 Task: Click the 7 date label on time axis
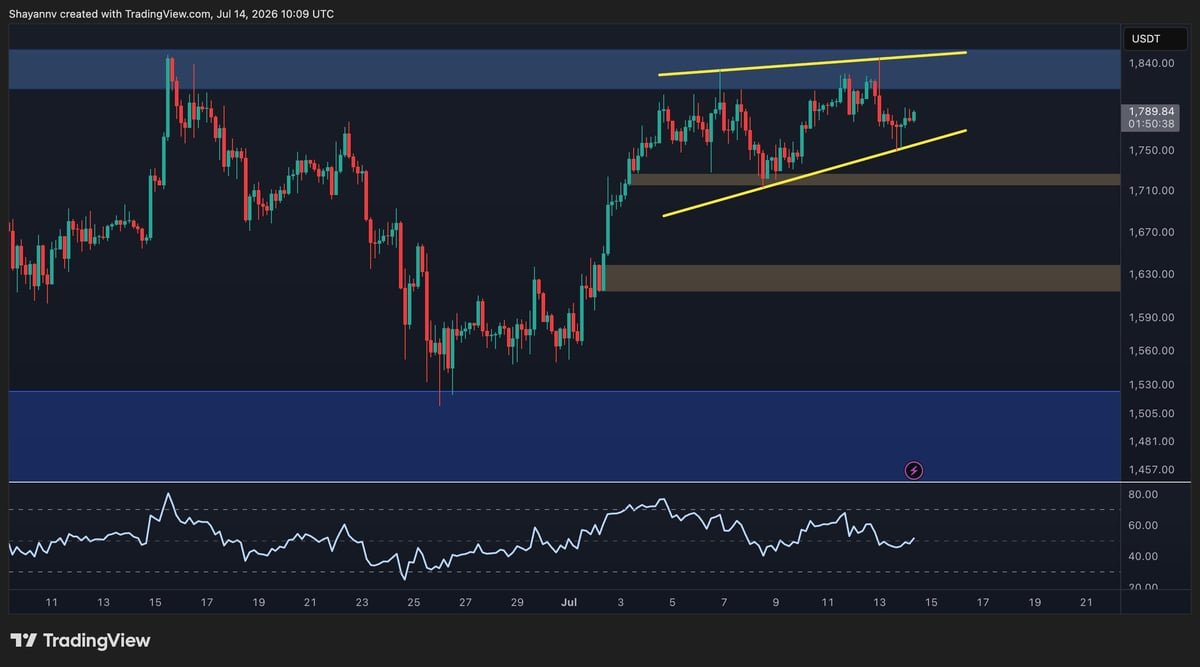724,603
